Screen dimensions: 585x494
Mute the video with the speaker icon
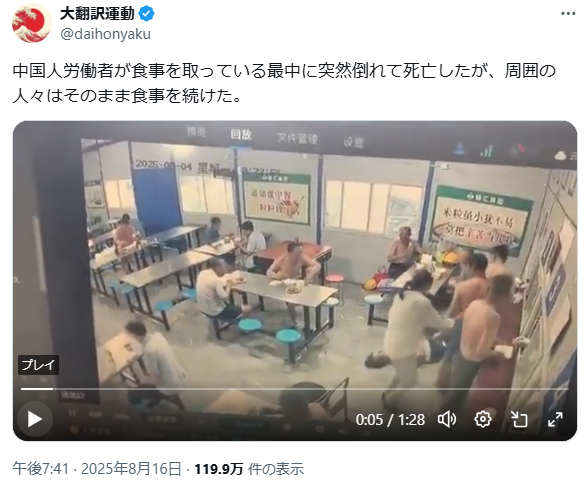447,420
